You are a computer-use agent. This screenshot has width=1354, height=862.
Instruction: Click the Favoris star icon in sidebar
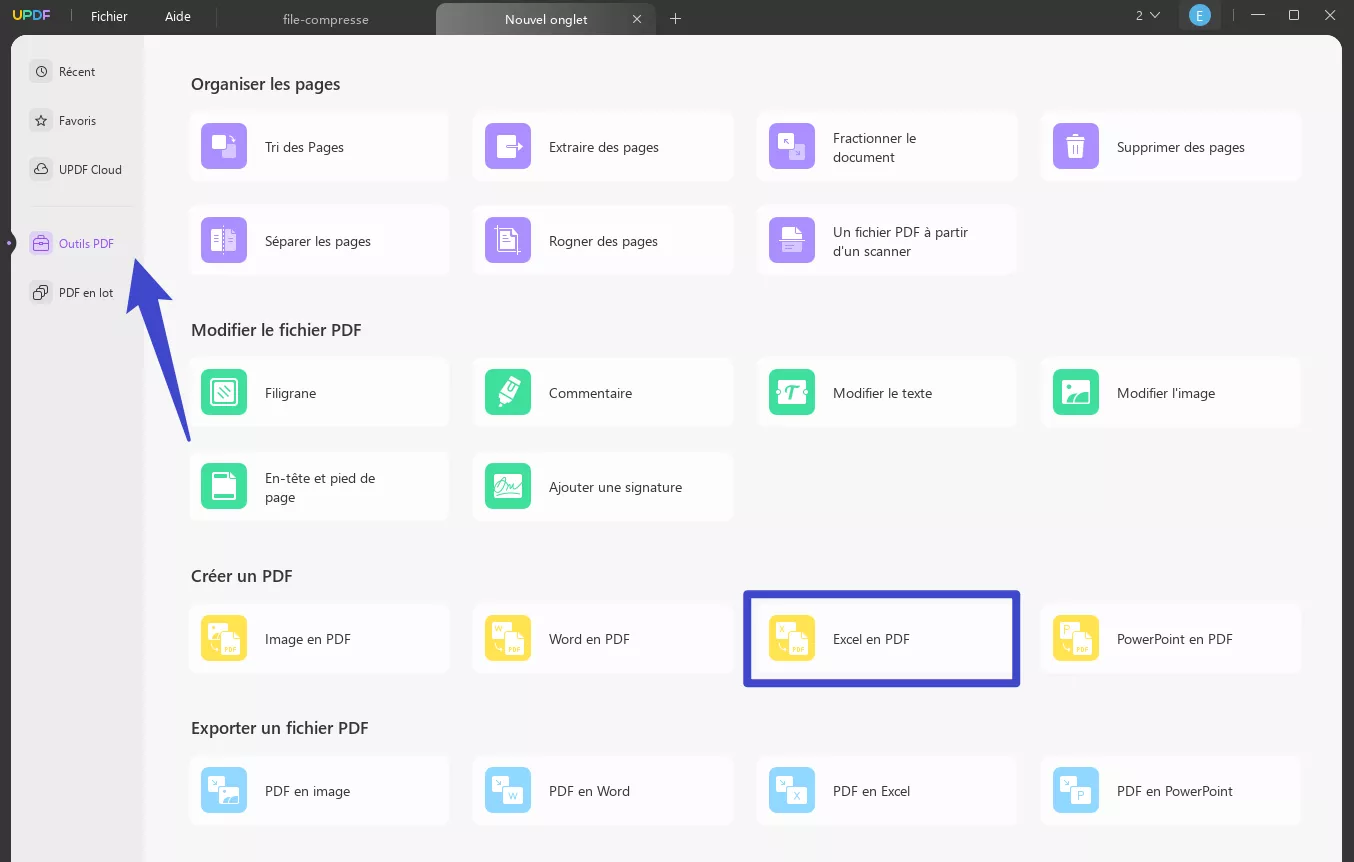tap(41, 120)
